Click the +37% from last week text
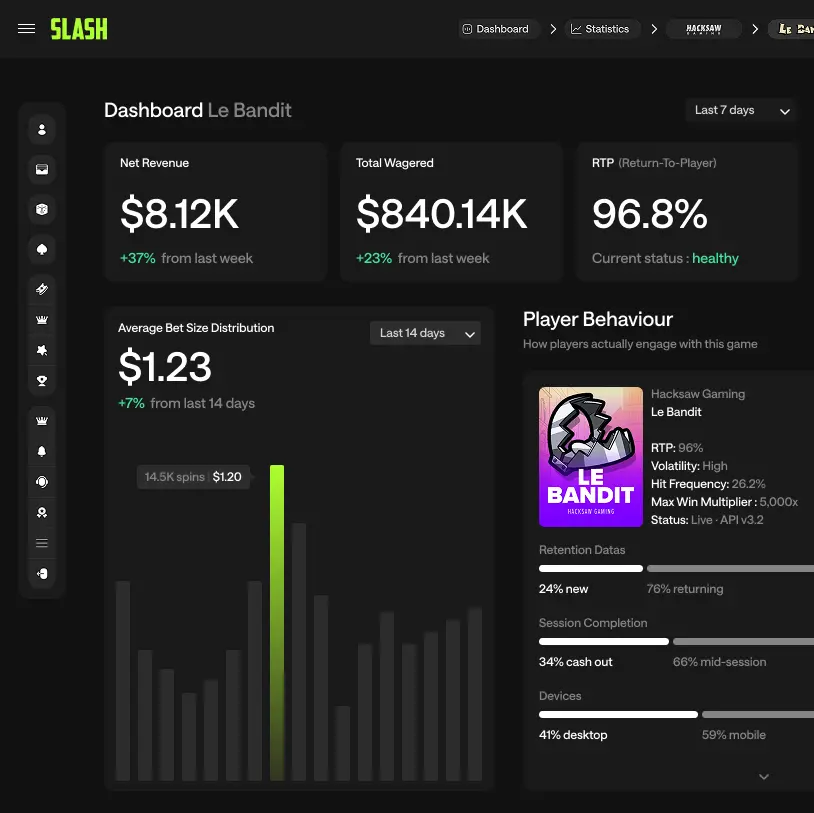The width and height of the screenshot is (814, 813). pyautogui.click(x=186, y=258)
